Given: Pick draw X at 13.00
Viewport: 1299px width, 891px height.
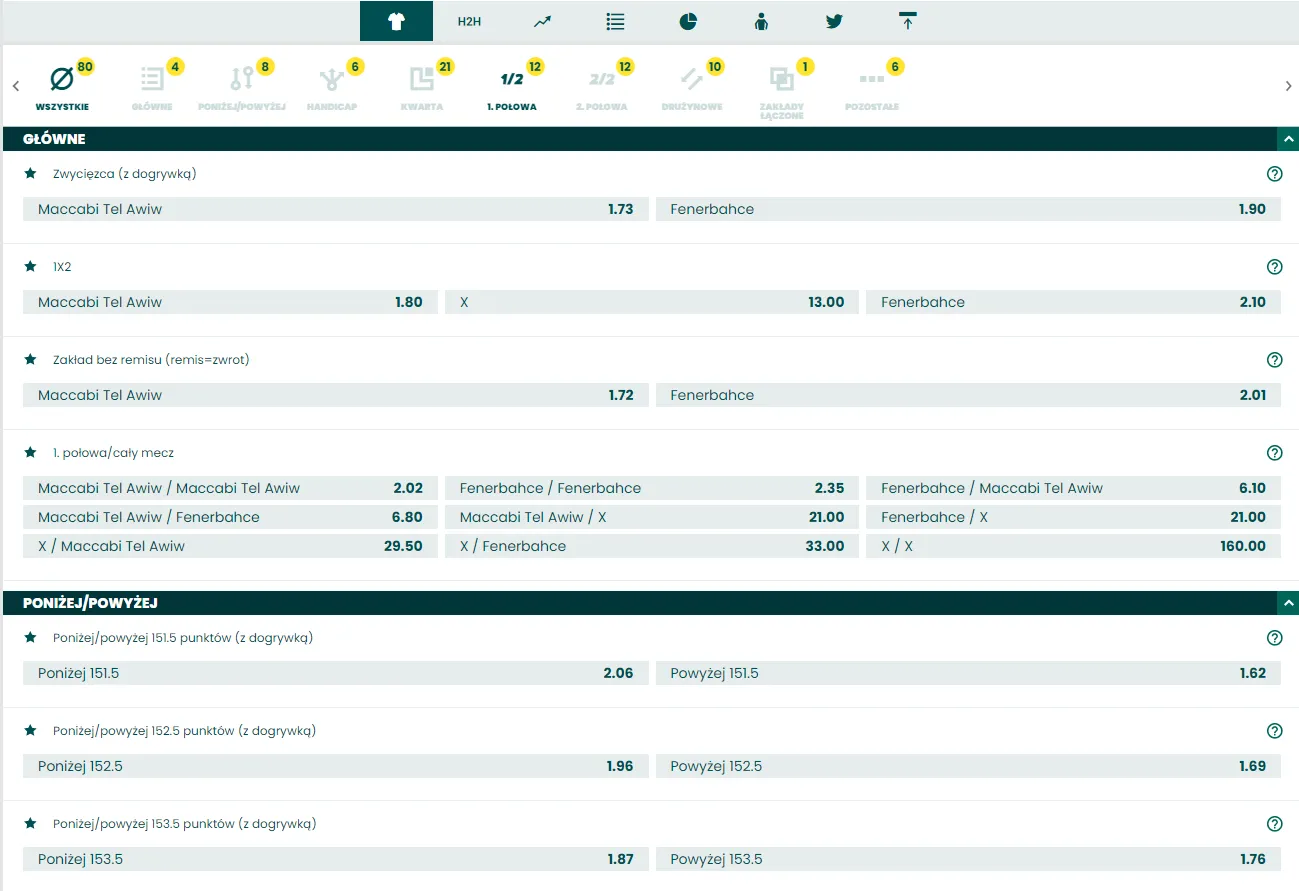Looking at the screenshot, I should point(652,302).
